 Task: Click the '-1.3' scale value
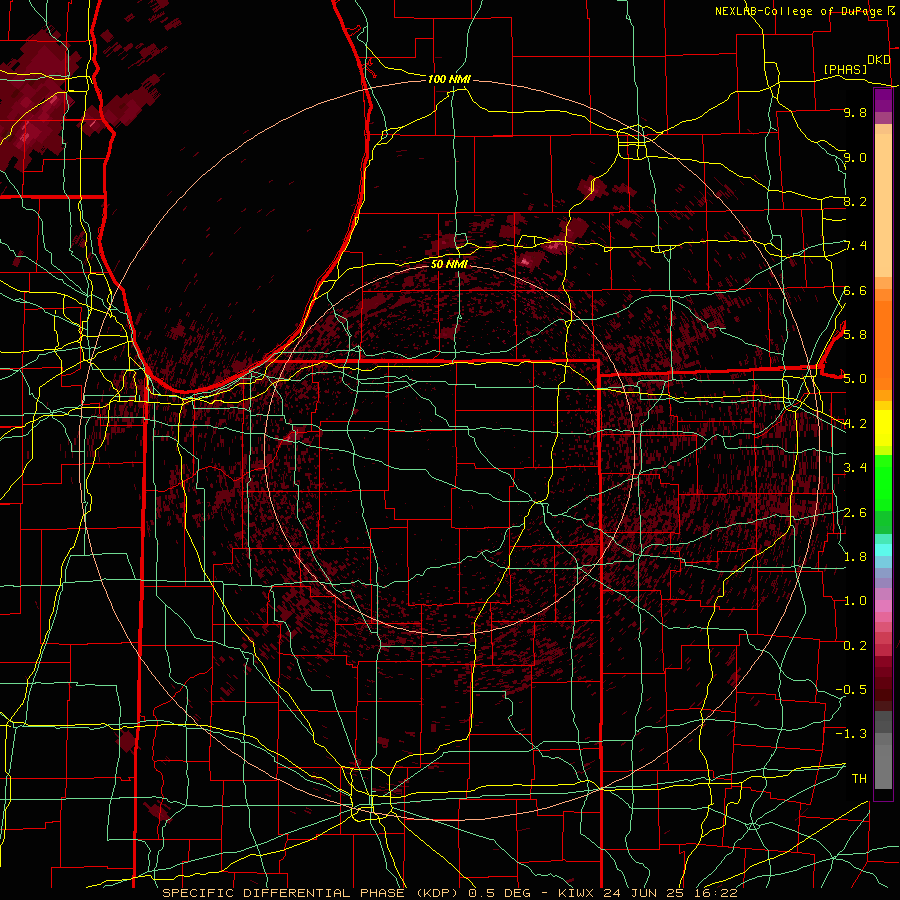(851, 734)
